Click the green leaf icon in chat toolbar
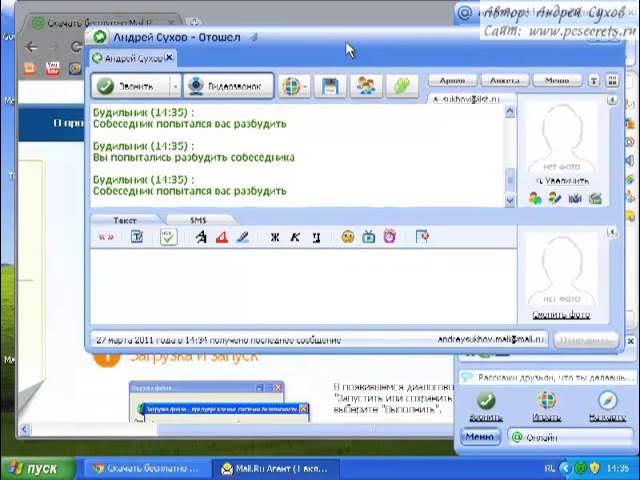The width and height of the screenshot is (640, 480). 402,86
